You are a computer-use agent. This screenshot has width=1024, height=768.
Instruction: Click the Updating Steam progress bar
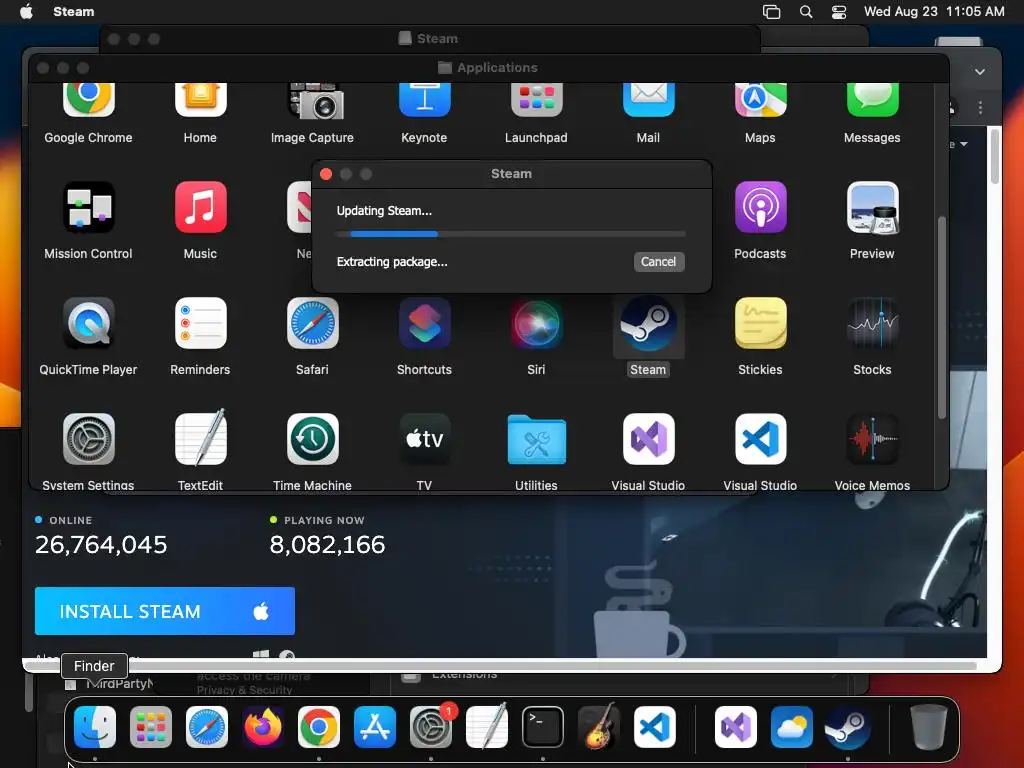(511, 233)
